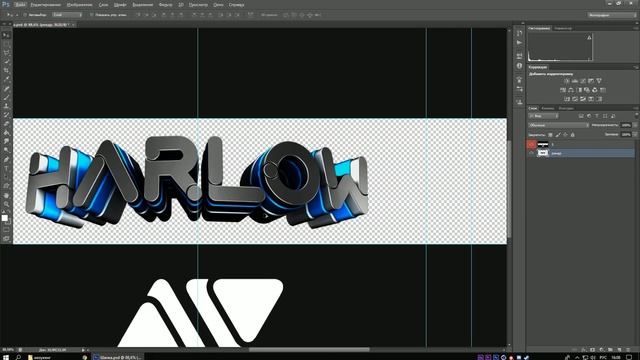The image size is (640, 360).
Task: Open the layer filter kind dropdown
Action: pyautogui.click(x=544, y=116)
